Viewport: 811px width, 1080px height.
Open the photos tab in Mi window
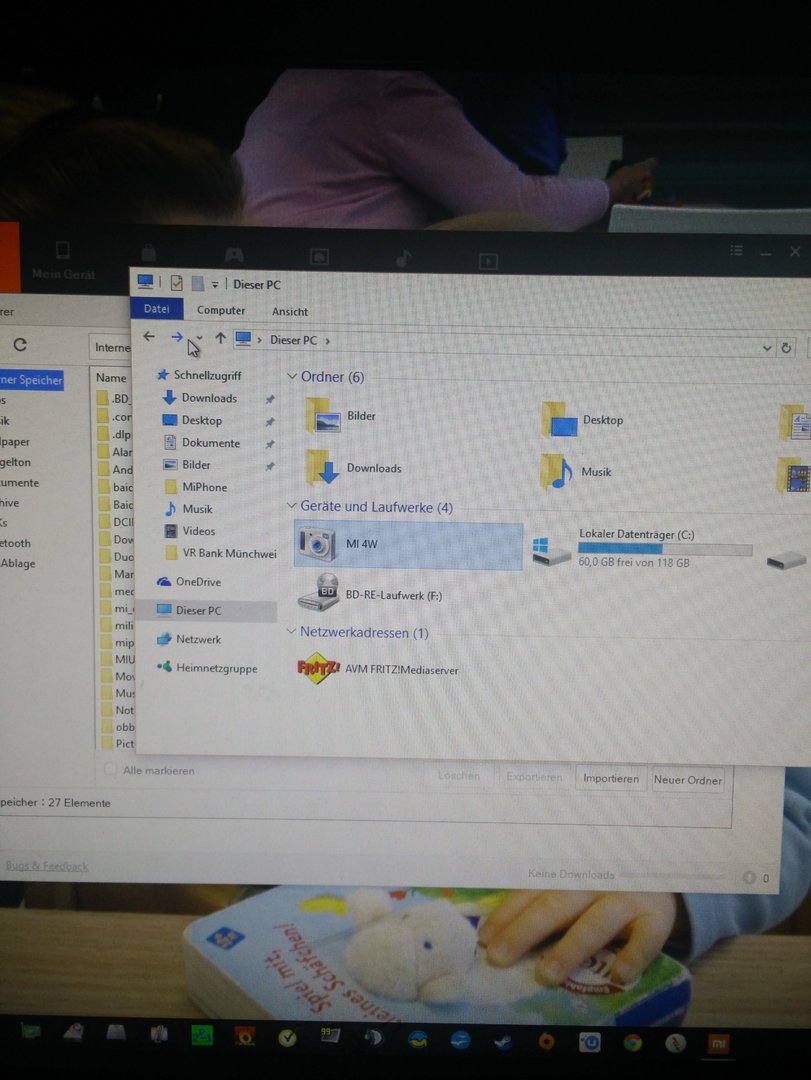[319, 257]
